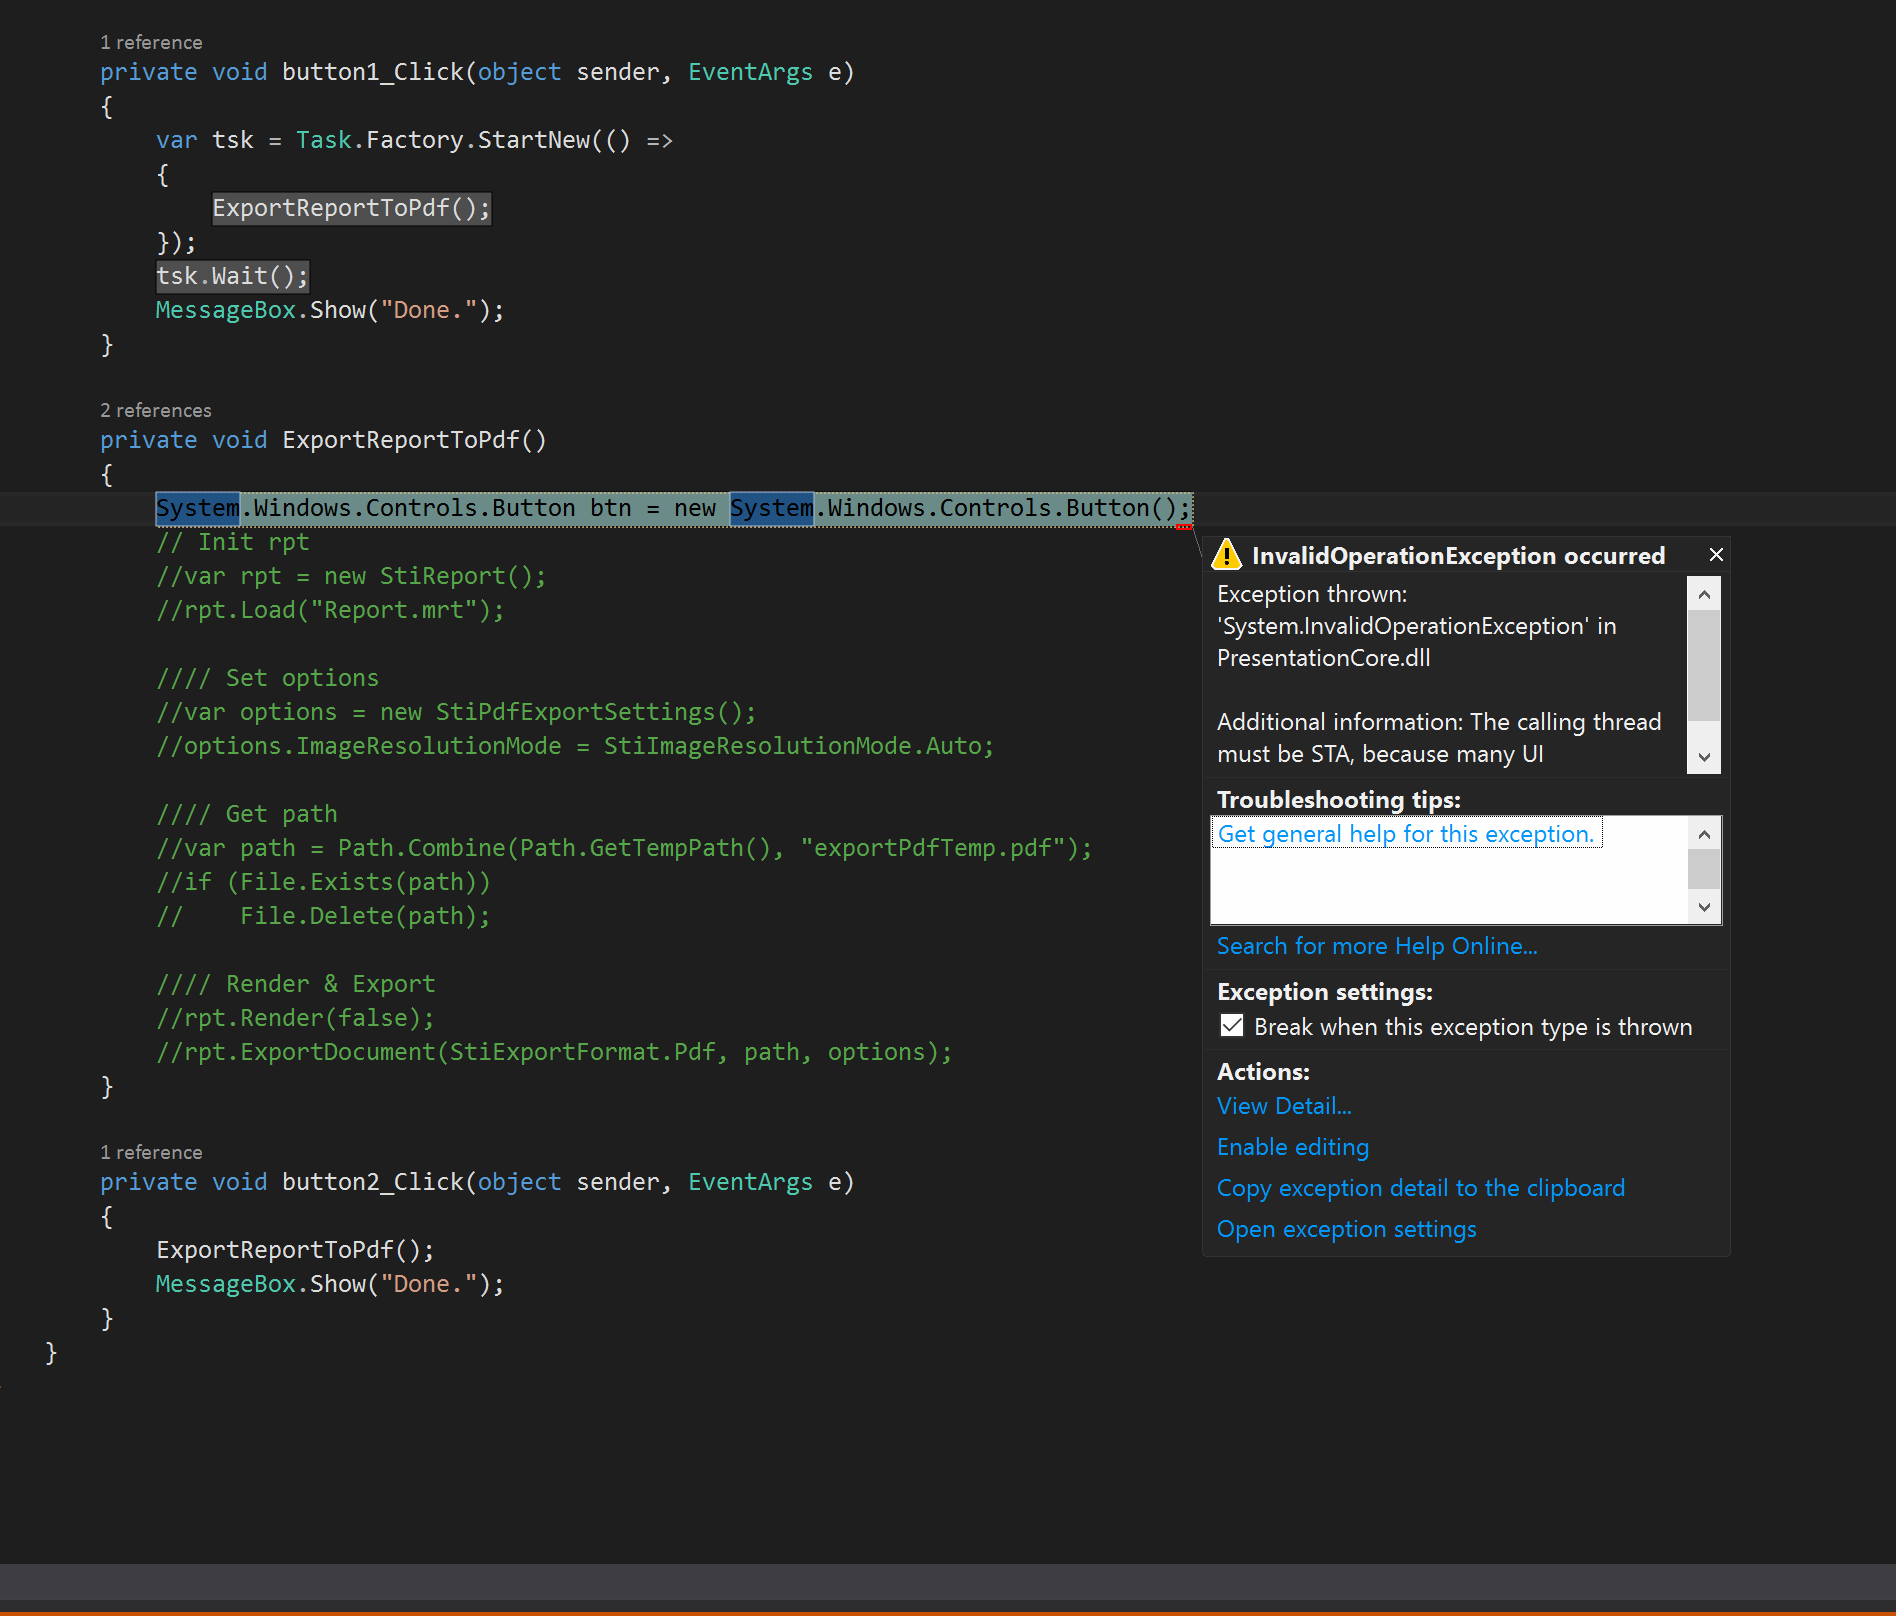Click the '//if (File.Exists(path))' comment line
This screenshot has height=1616, width=1896.
click(x=323, y=882)
